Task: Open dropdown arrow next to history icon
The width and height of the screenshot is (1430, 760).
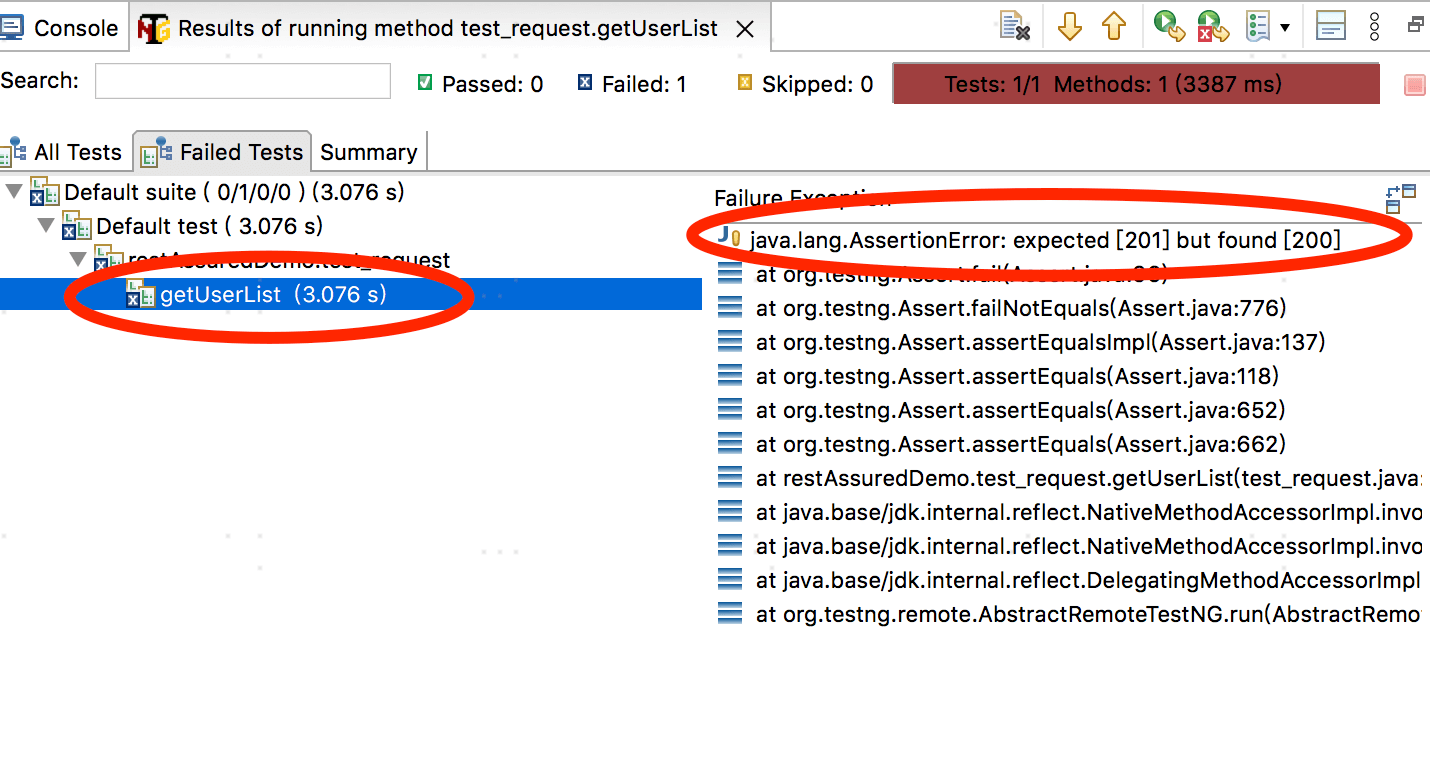Action: point(1285,27)
